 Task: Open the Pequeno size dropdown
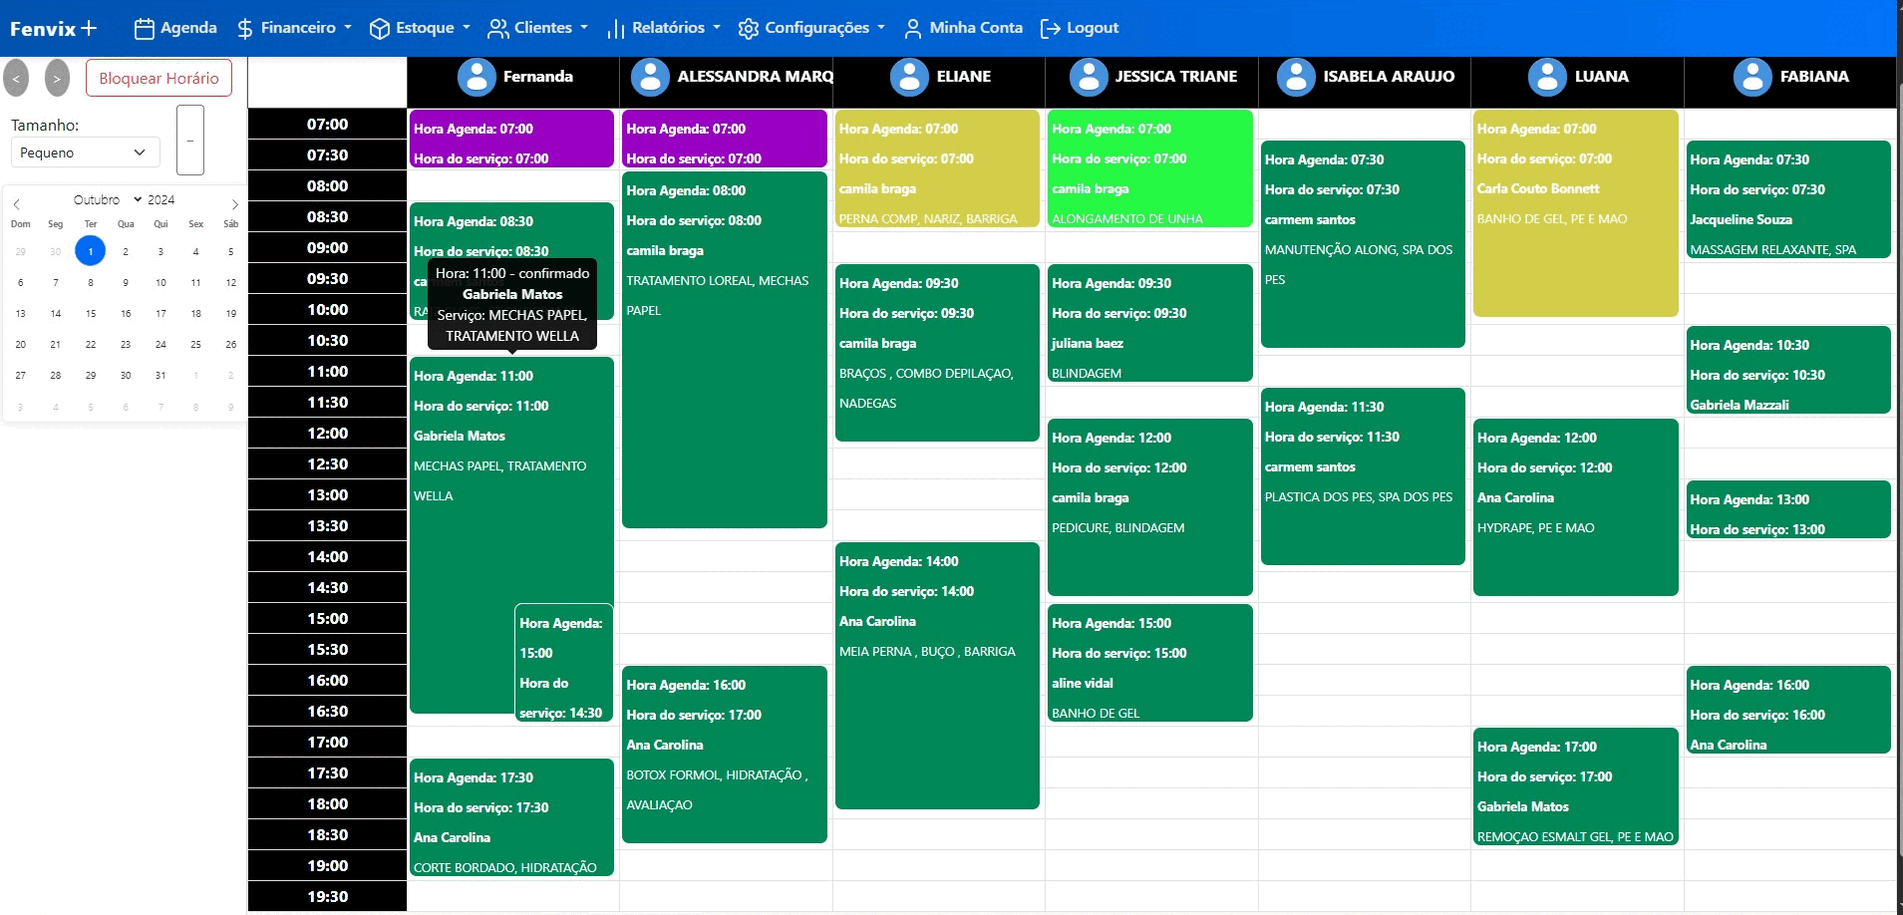85,152
